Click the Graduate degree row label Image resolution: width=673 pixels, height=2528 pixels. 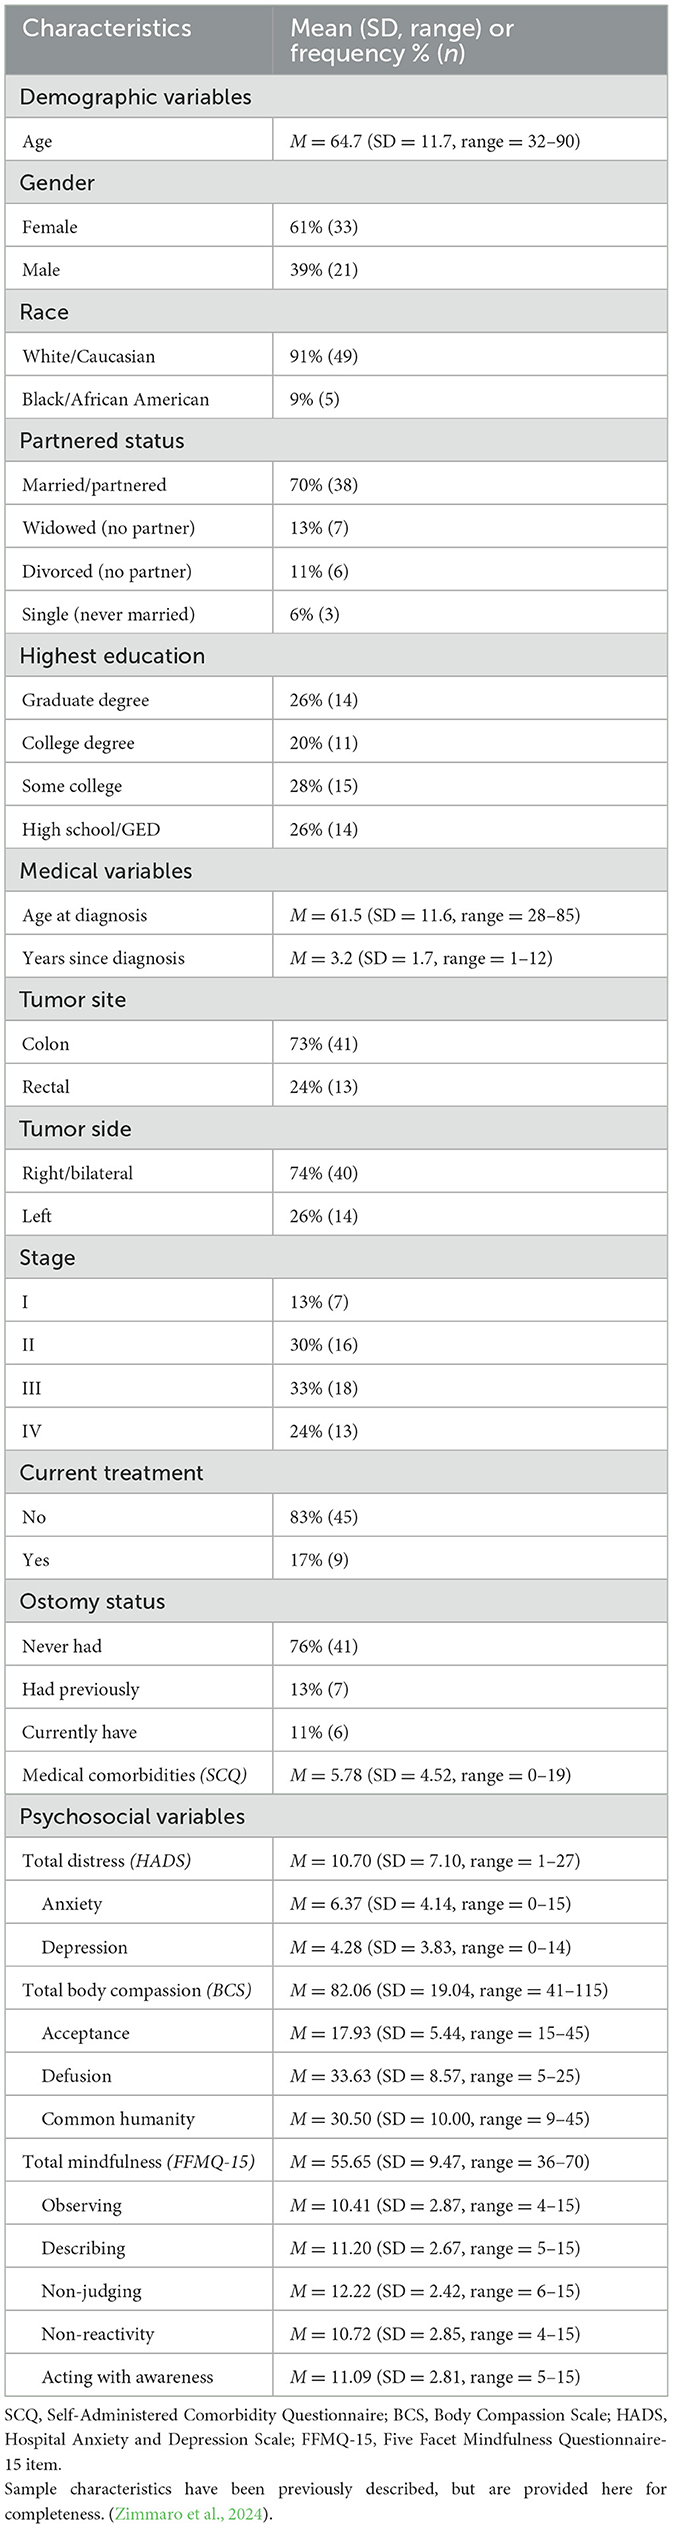[x=85, y=700]
